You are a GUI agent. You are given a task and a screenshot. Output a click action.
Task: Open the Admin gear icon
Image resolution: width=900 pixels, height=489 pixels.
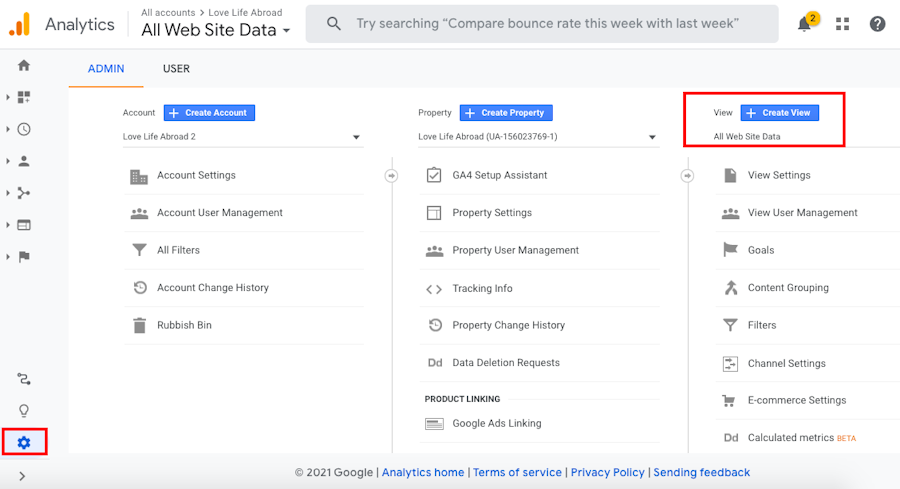[x=24, y=443]
